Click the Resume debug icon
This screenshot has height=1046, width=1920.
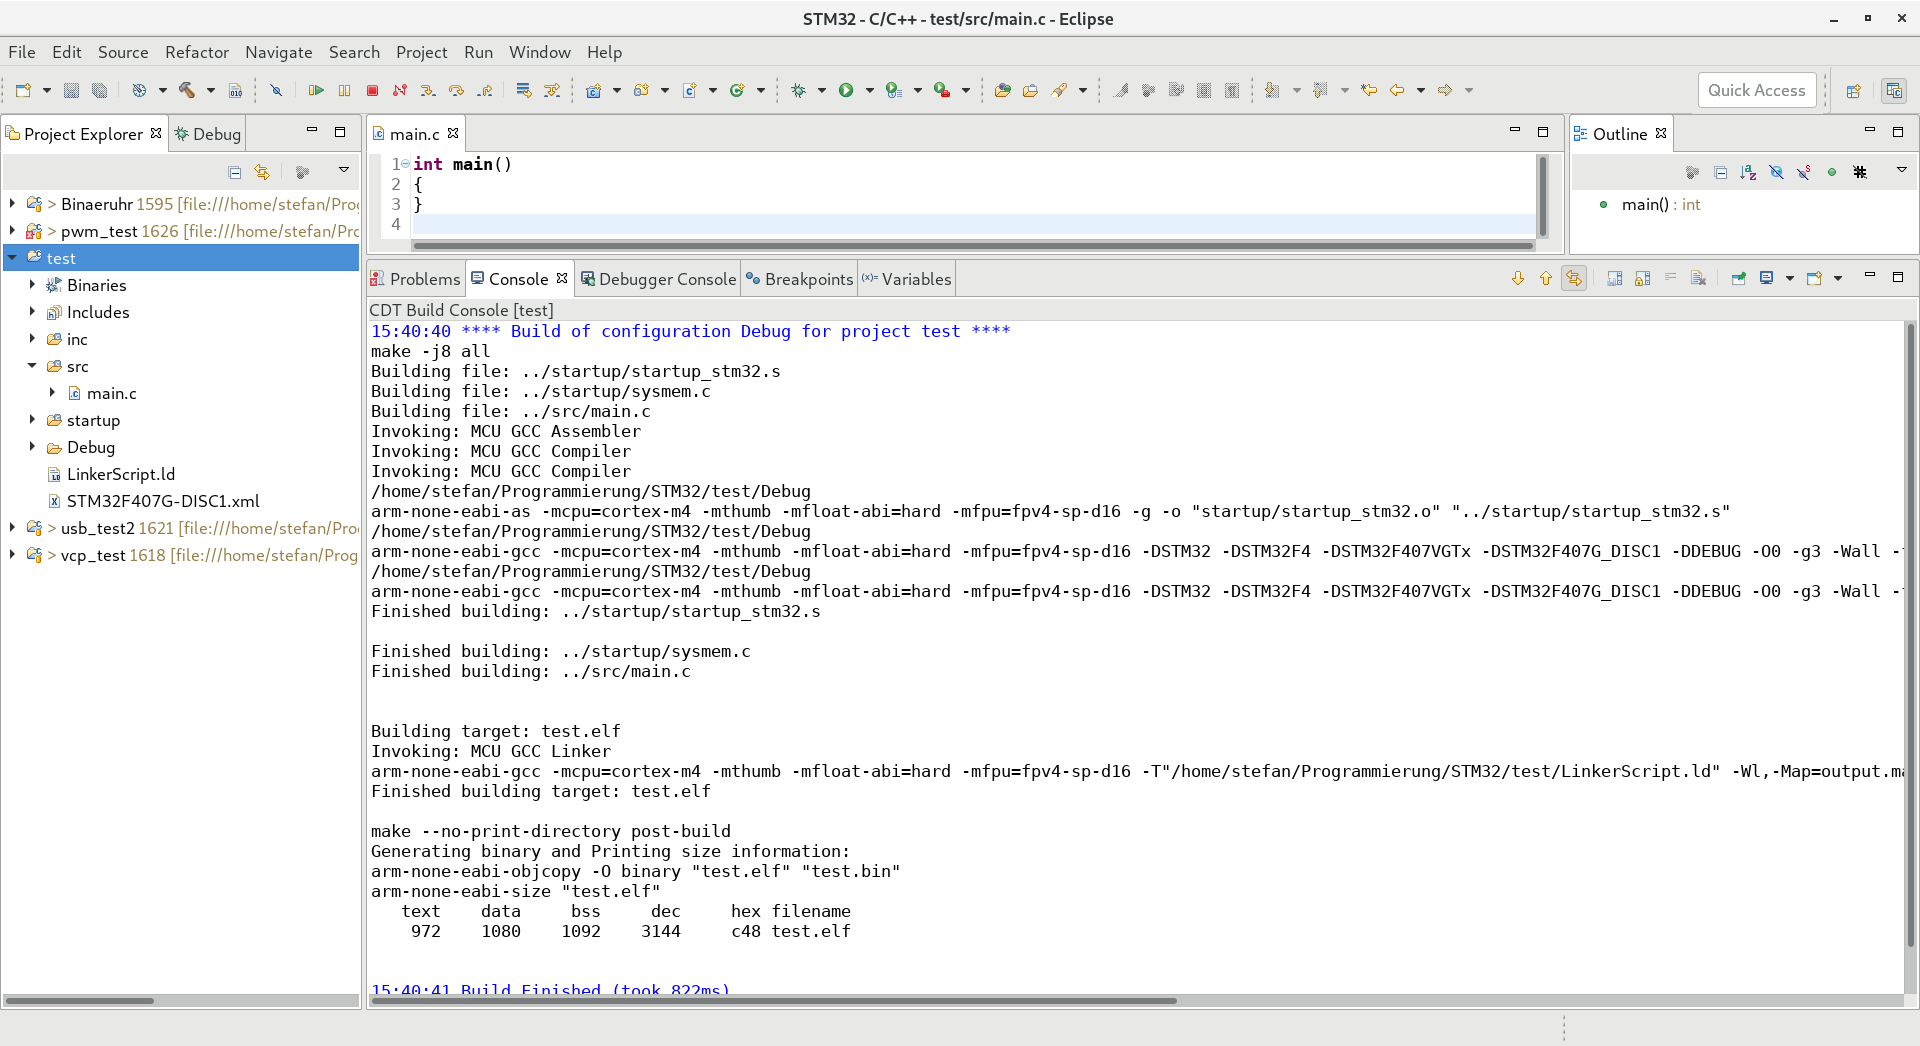(316, 90)
